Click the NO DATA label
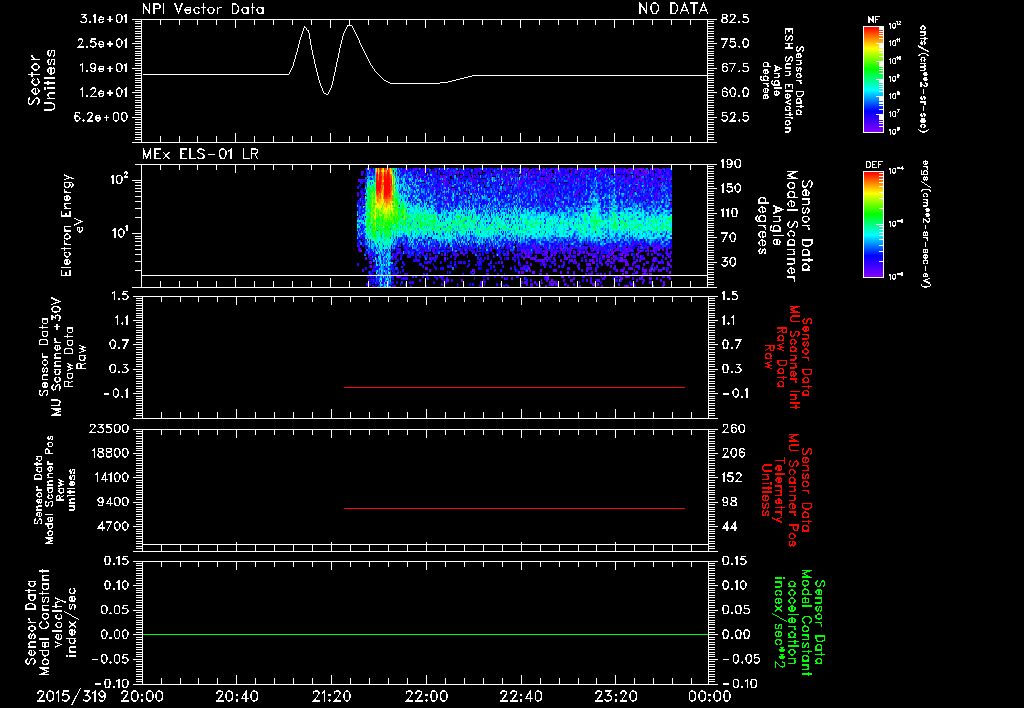Image resolution: width=1024 pixels, height=708 pixels. pos(673,8)
